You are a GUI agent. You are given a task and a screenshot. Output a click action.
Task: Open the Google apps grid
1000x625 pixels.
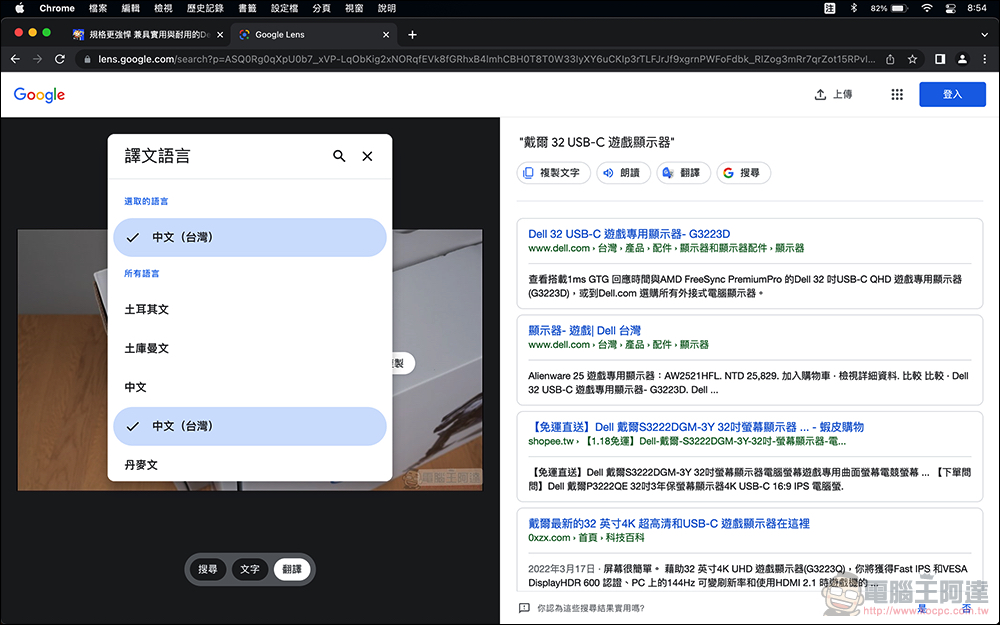pyautogui.click(x=897, y=94)
